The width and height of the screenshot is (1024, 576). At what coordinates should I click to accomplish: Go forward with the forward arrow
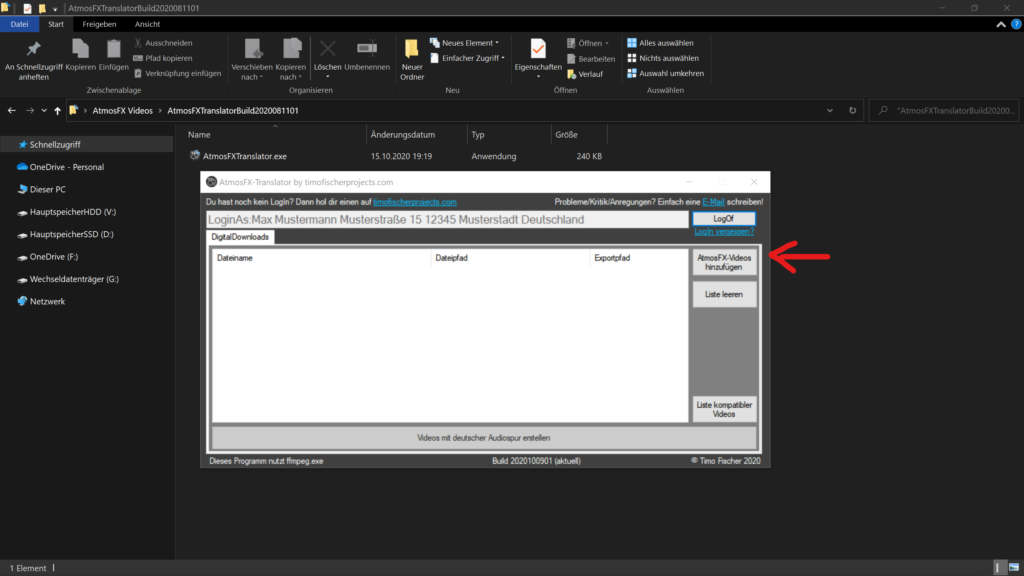click(30, 110)
